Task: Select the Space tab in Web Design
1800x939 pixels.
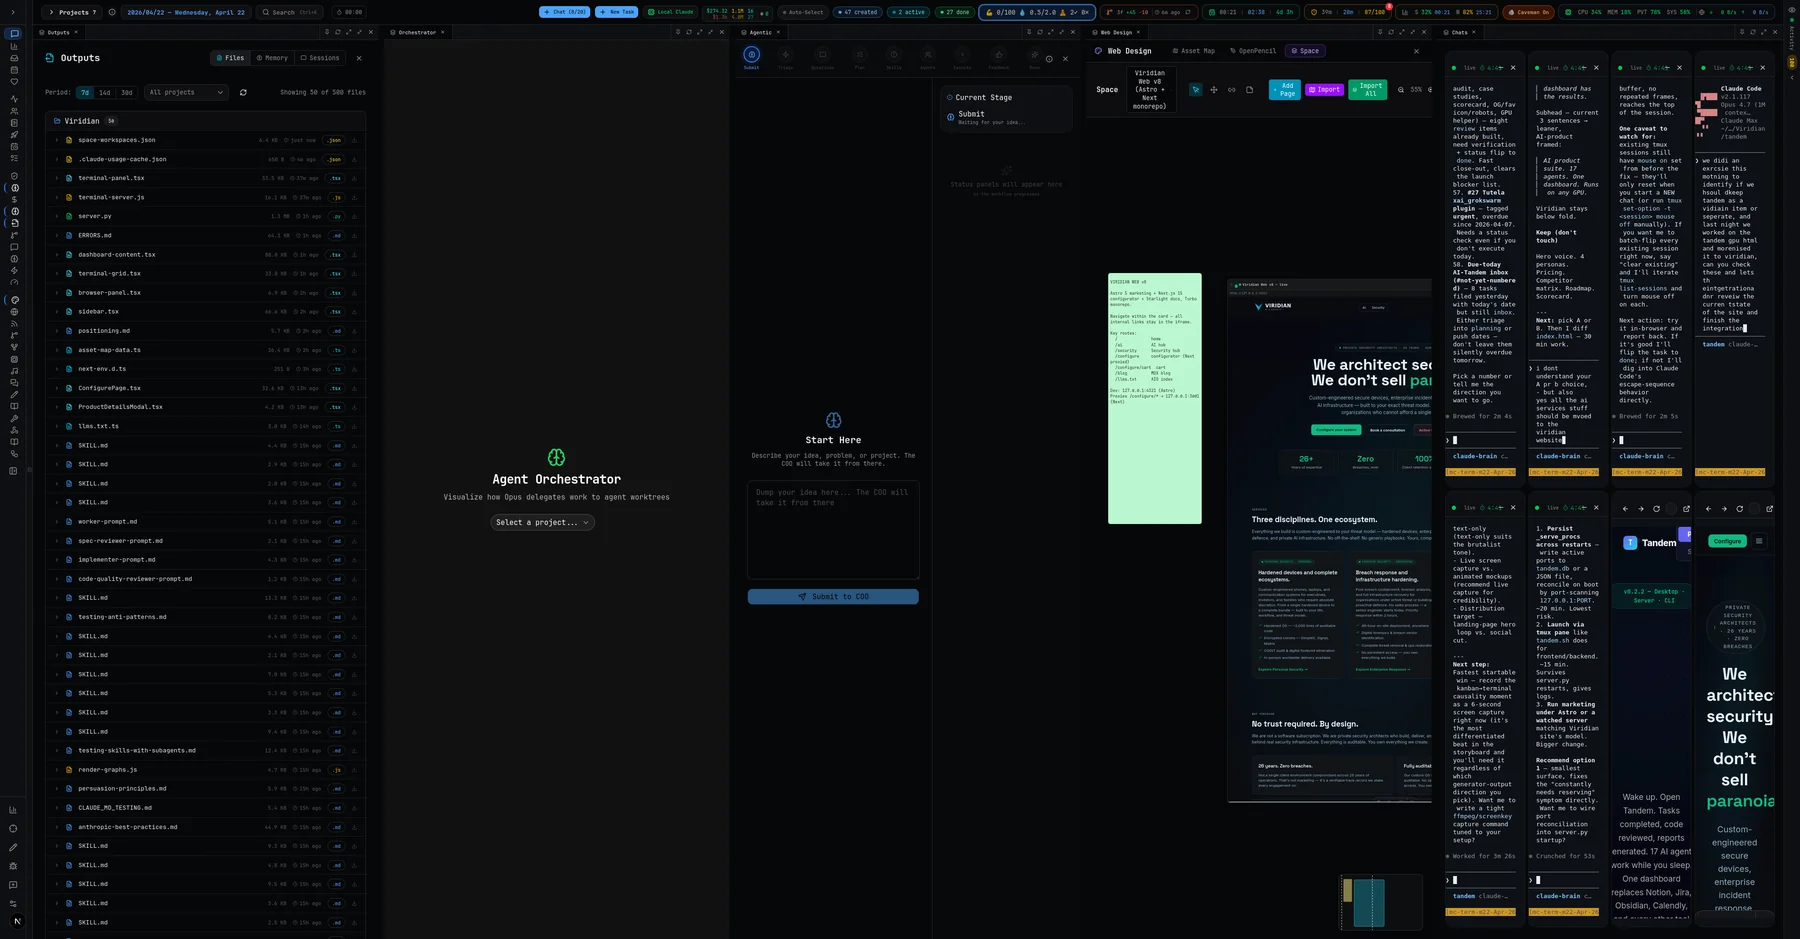Action: pyautogui.click(x=1305, y=51)
